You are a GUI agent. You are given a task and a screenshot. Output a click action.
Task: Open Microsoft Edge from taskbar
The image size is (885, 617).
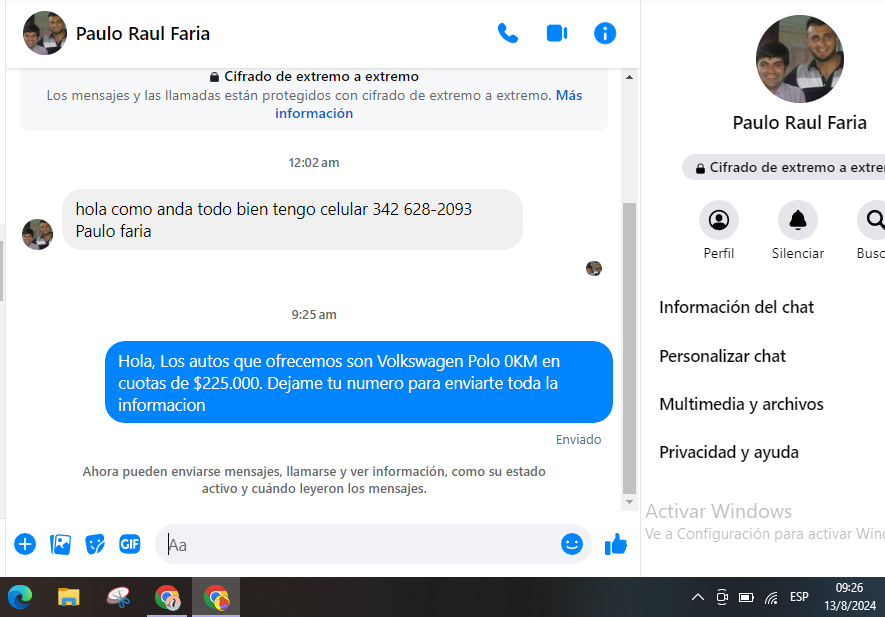20,597
